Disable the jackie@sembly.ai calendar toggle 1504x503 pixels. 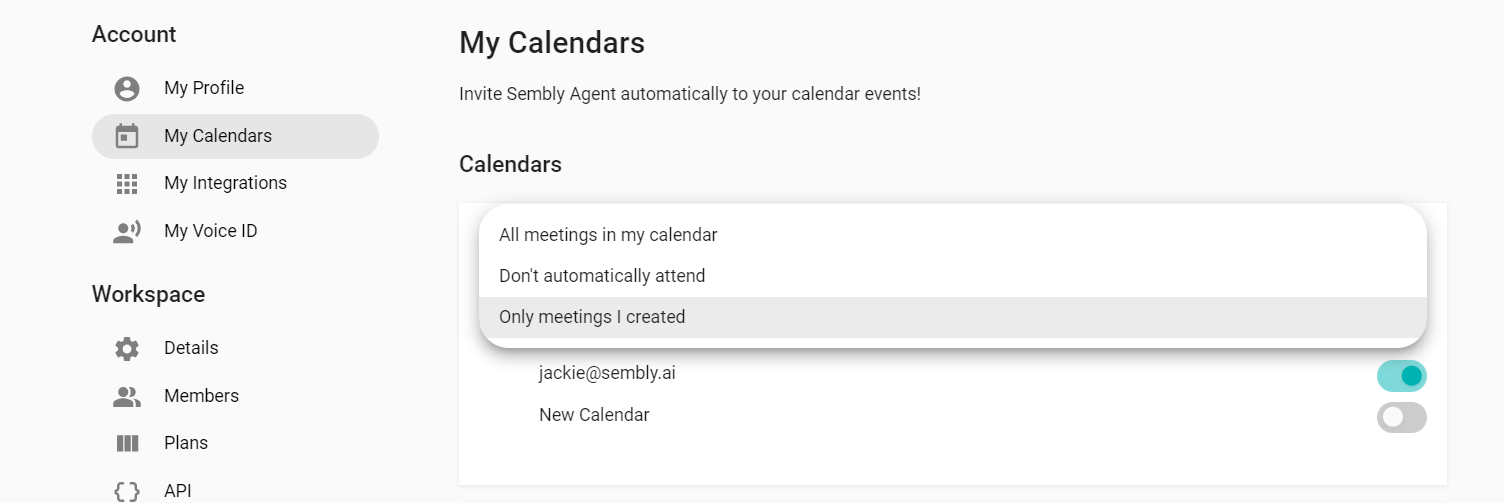(x=1401, y=376)
